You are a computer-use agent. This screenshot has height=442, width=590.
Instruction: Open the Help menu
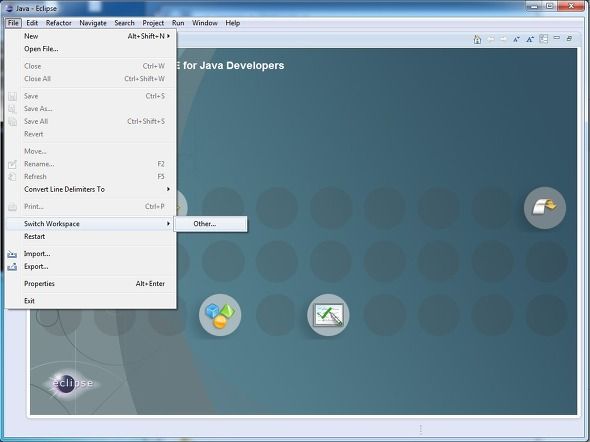tap(233, 23)
